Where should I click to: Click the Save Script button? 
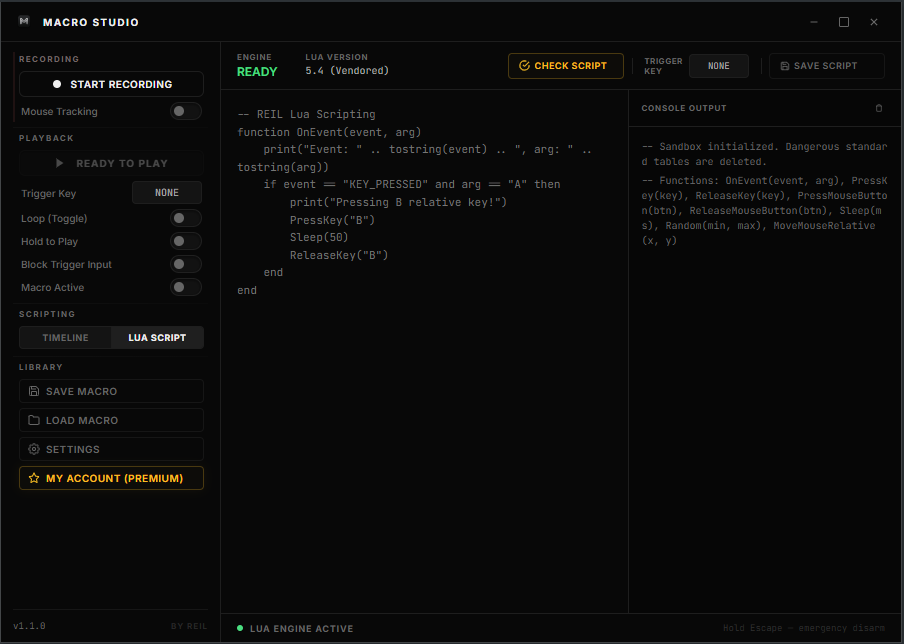point(826,66)
